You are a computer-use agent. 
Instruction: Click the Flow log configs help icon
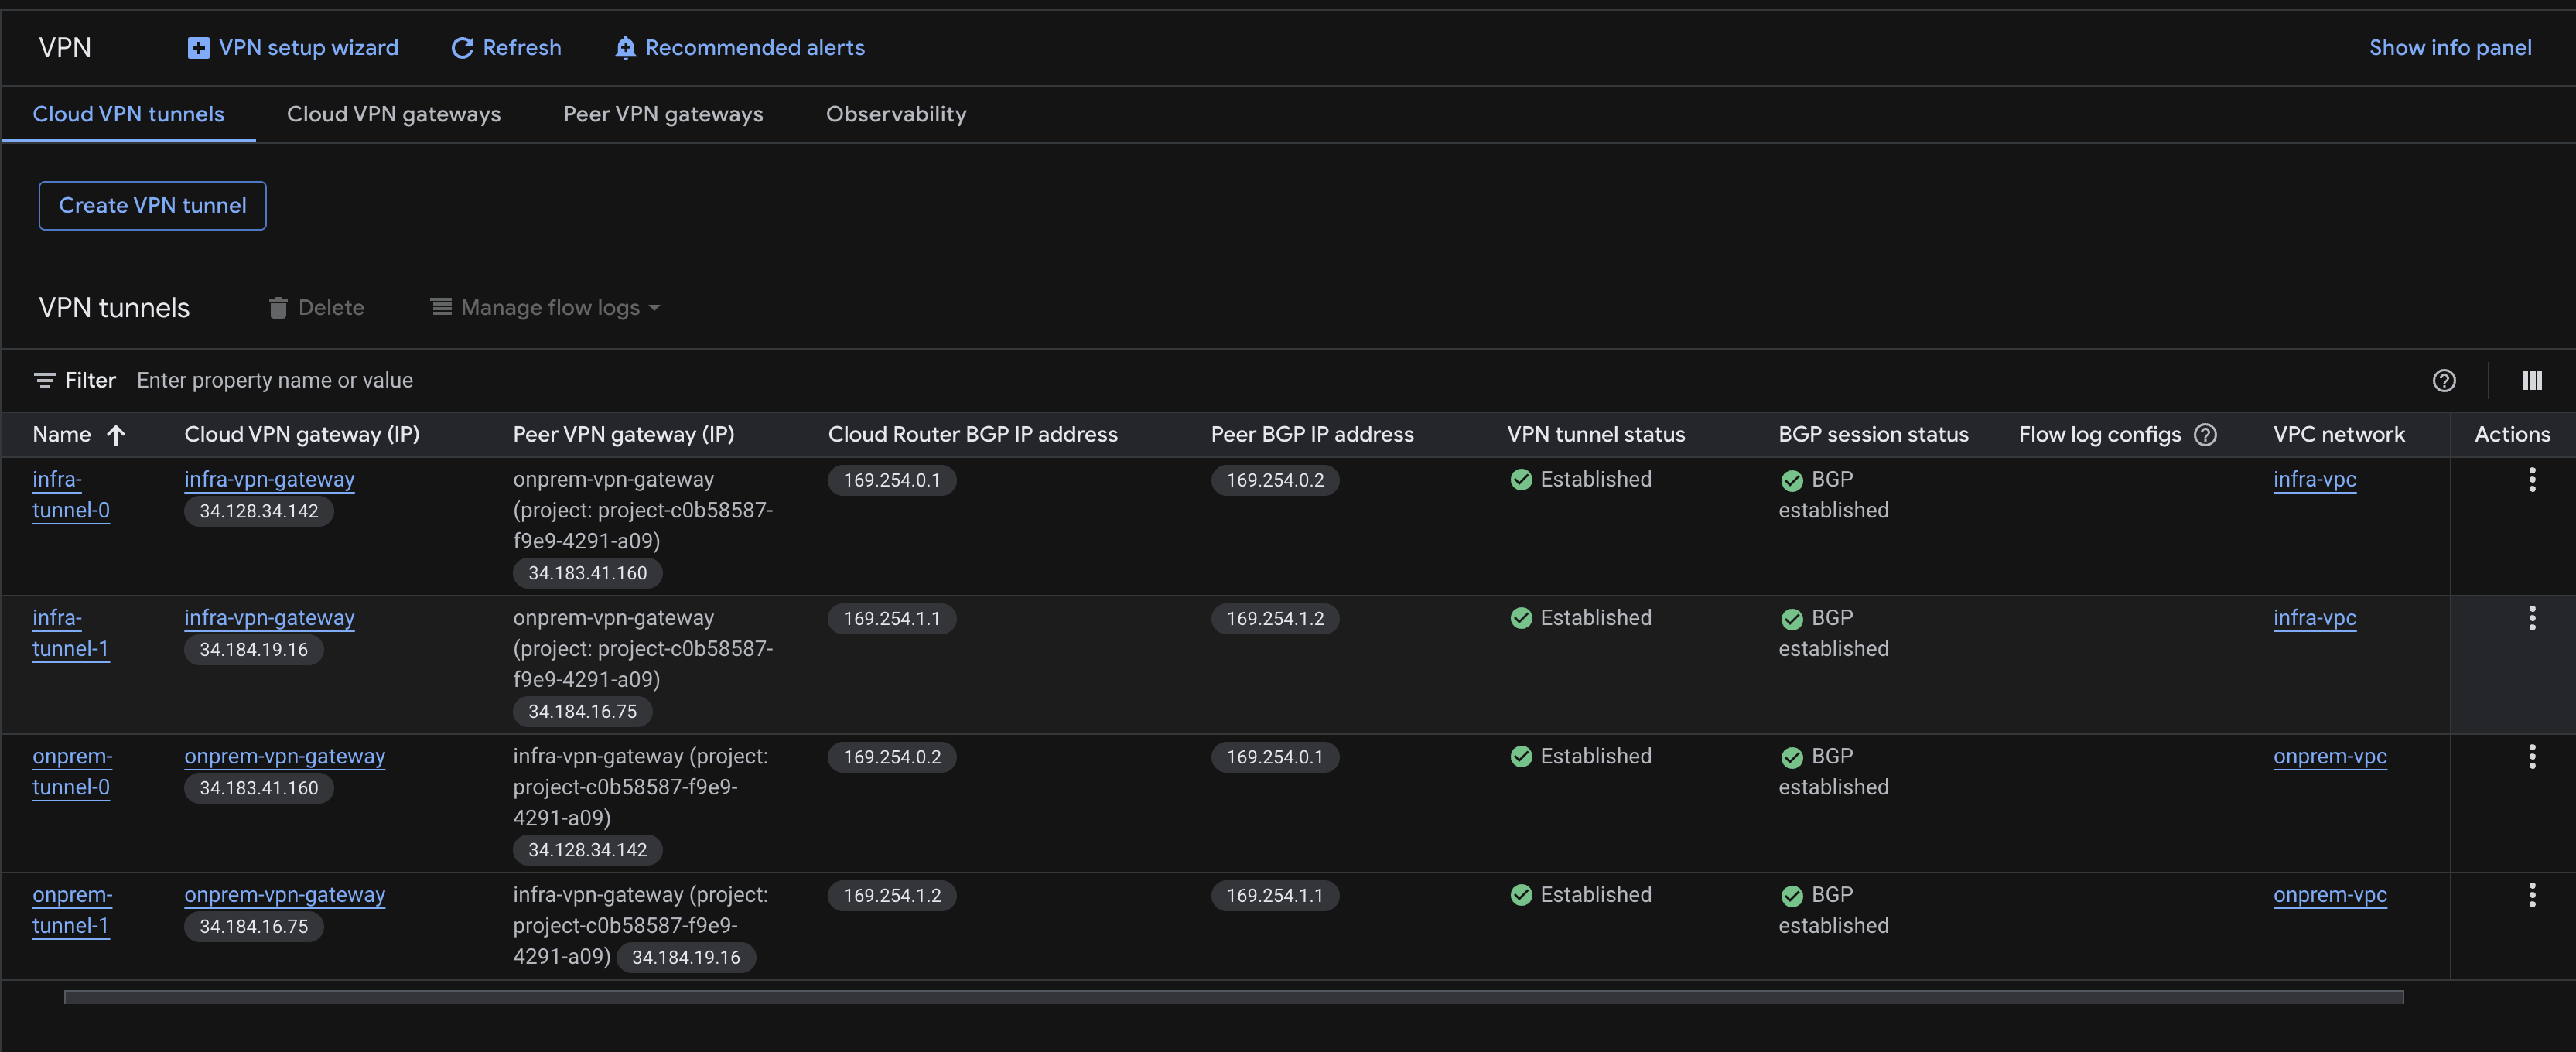[x=2206, y=434]
